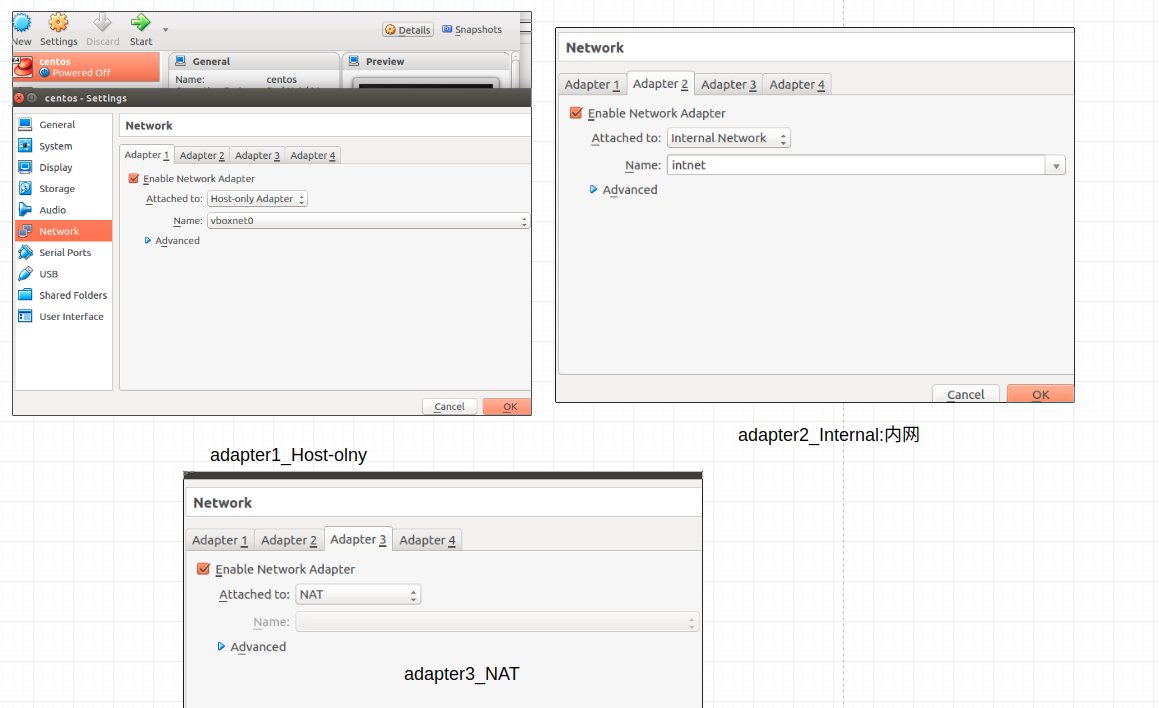The image size is (1159, 708).
Task: Select Adapter 3 tab in NAT panel
Action: tap(358, 539)
